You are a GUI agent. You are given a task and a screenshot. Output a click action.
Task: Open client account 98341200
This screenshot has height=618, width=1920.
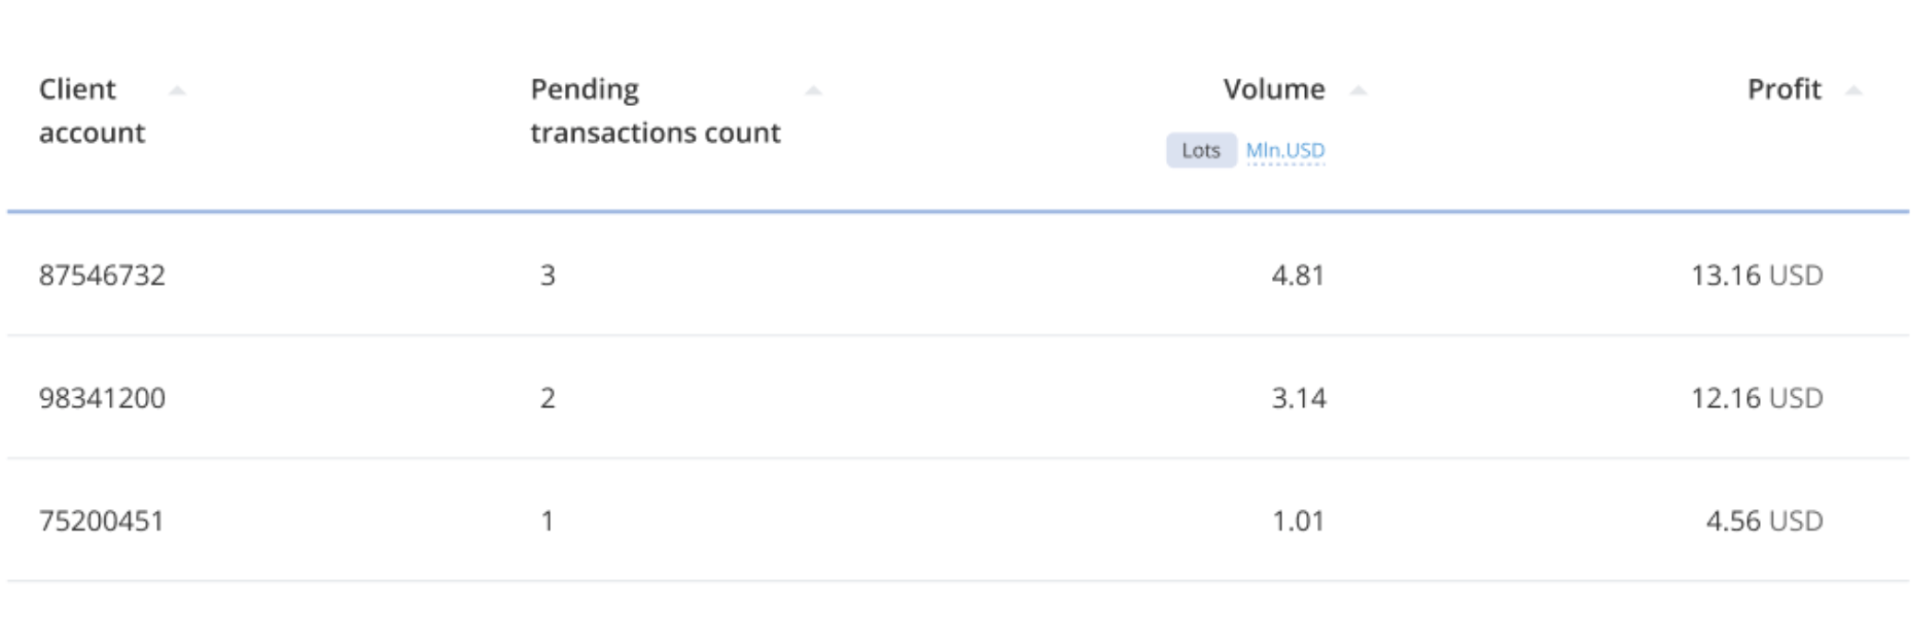coord(102,398)
